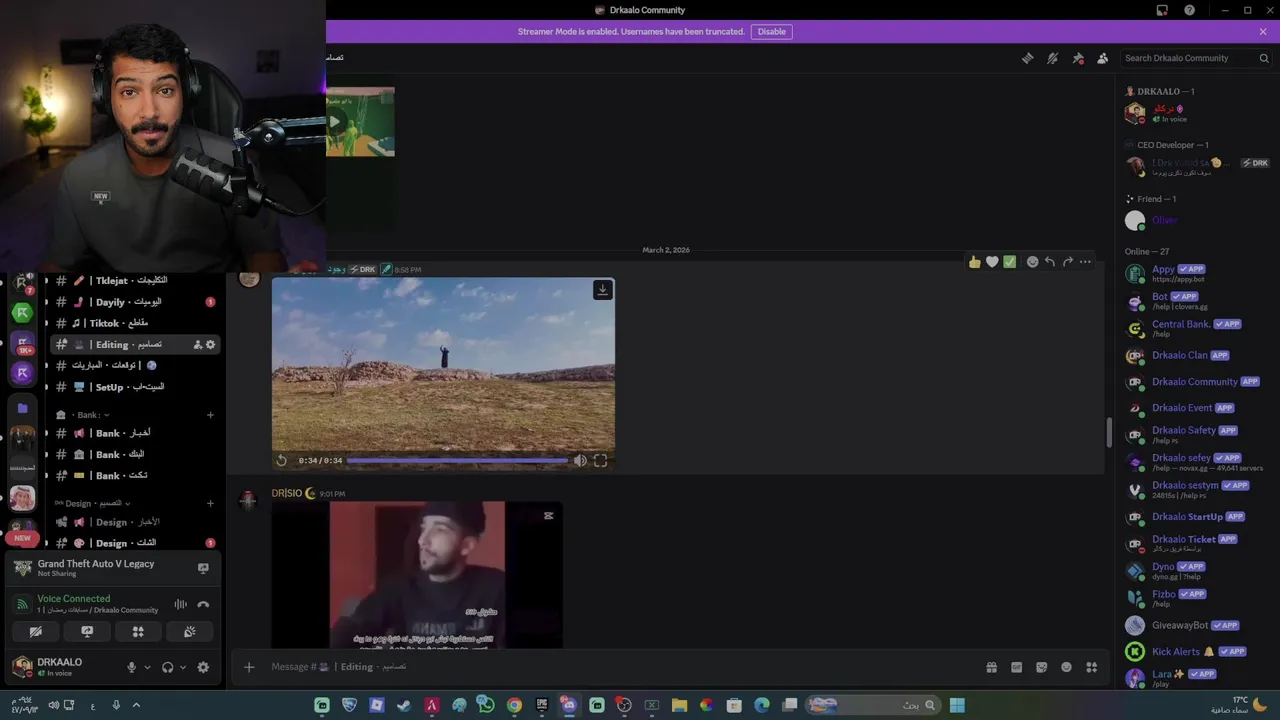Disconnect from the voice channel
1280x720 pixels.
click(203, 604)
